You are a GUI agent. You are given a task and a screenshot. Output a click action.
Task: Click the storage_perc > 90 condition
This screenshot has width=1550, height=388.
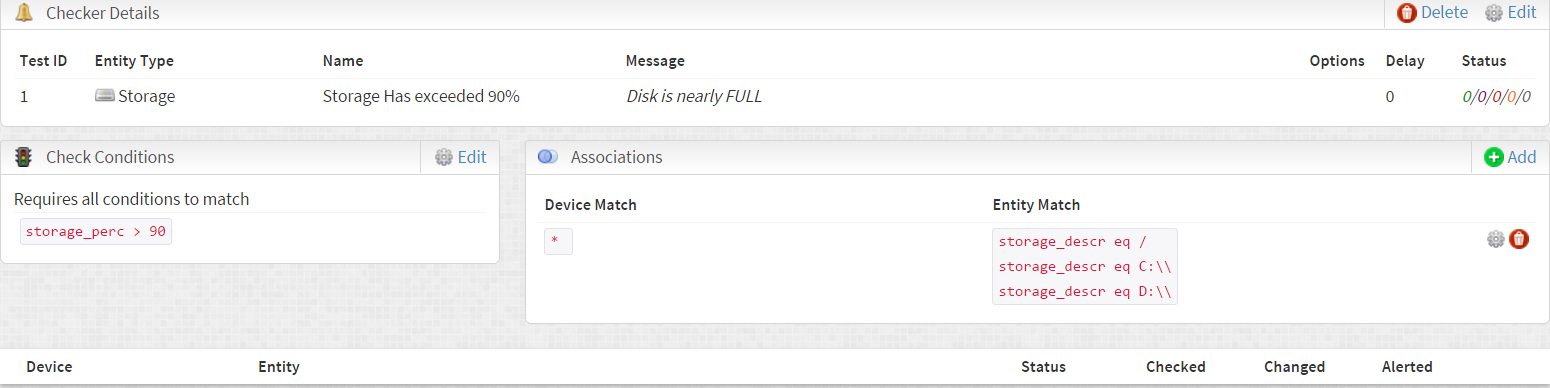point(96,232)
